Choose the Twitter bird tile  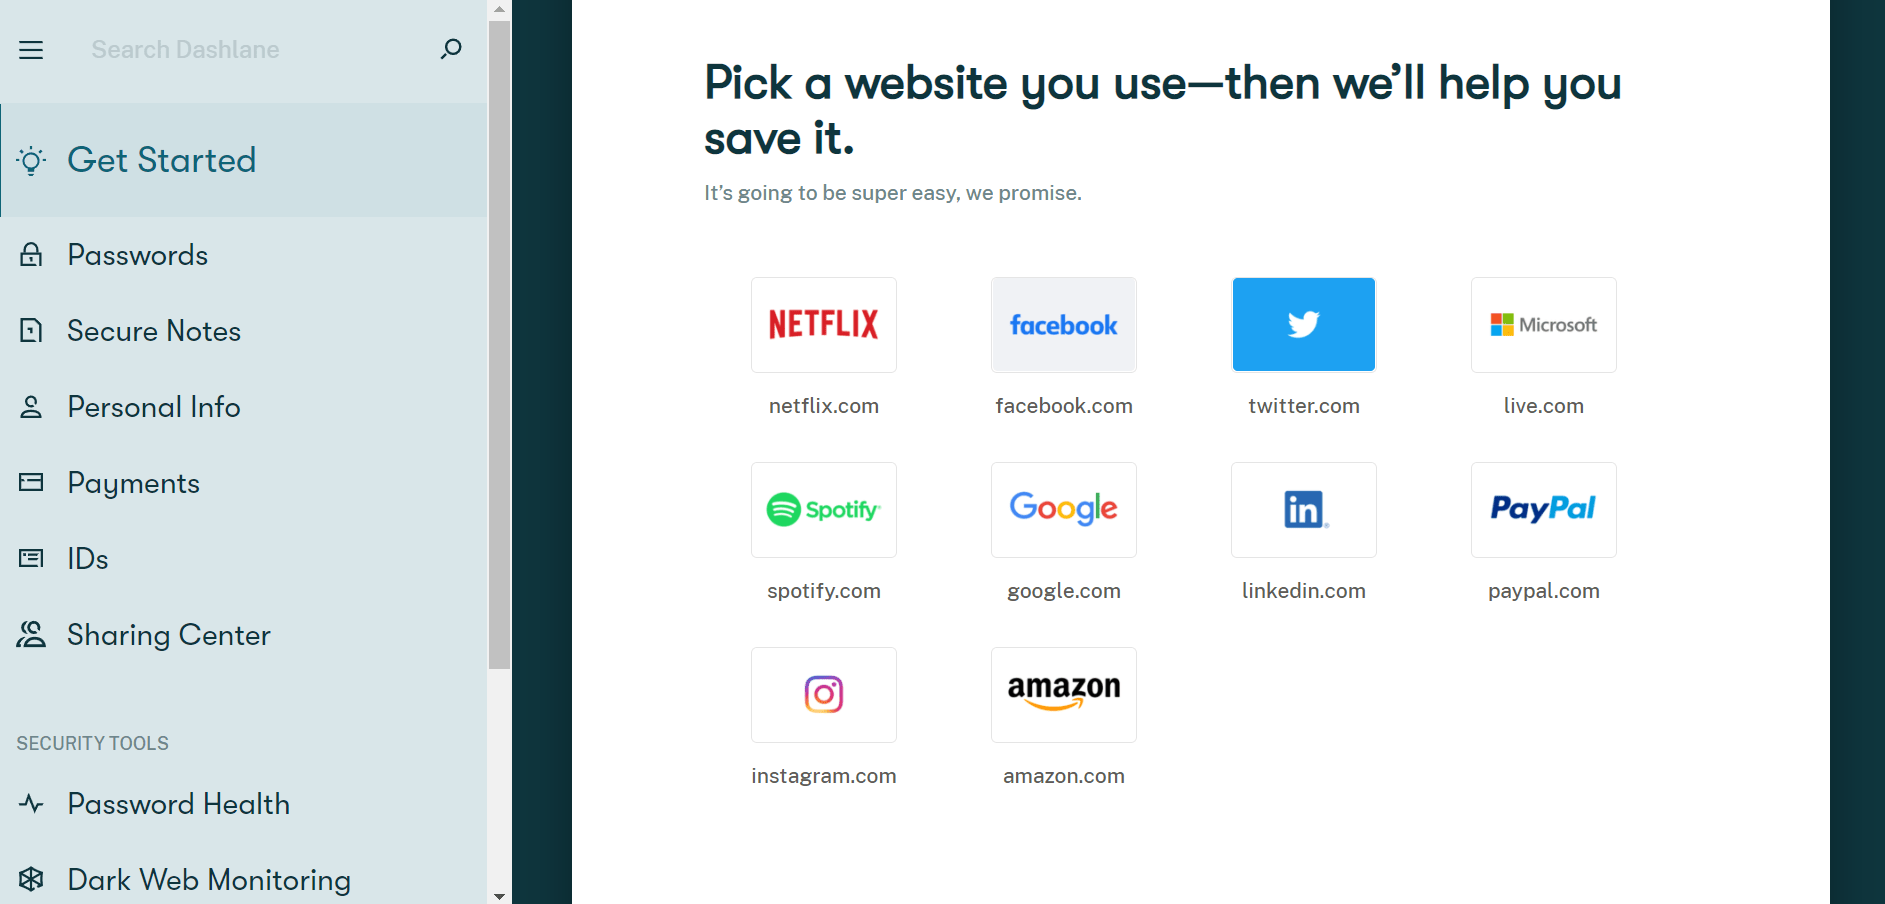[x=1303, y=325]
